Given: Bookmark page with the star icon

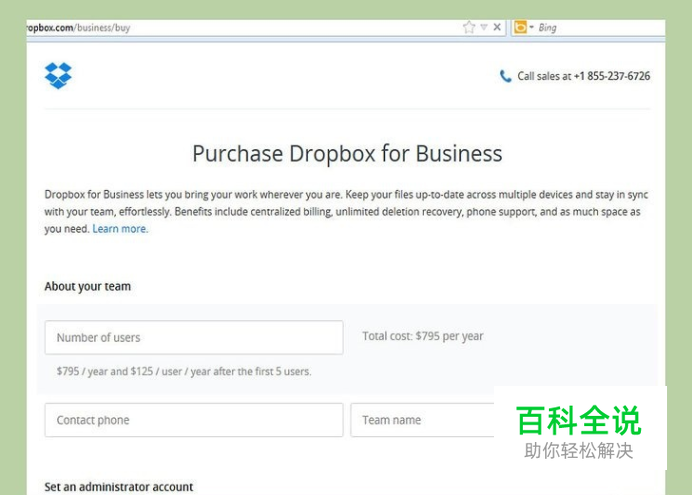Looking at the screenshot, I should click(x=469, y=27).
